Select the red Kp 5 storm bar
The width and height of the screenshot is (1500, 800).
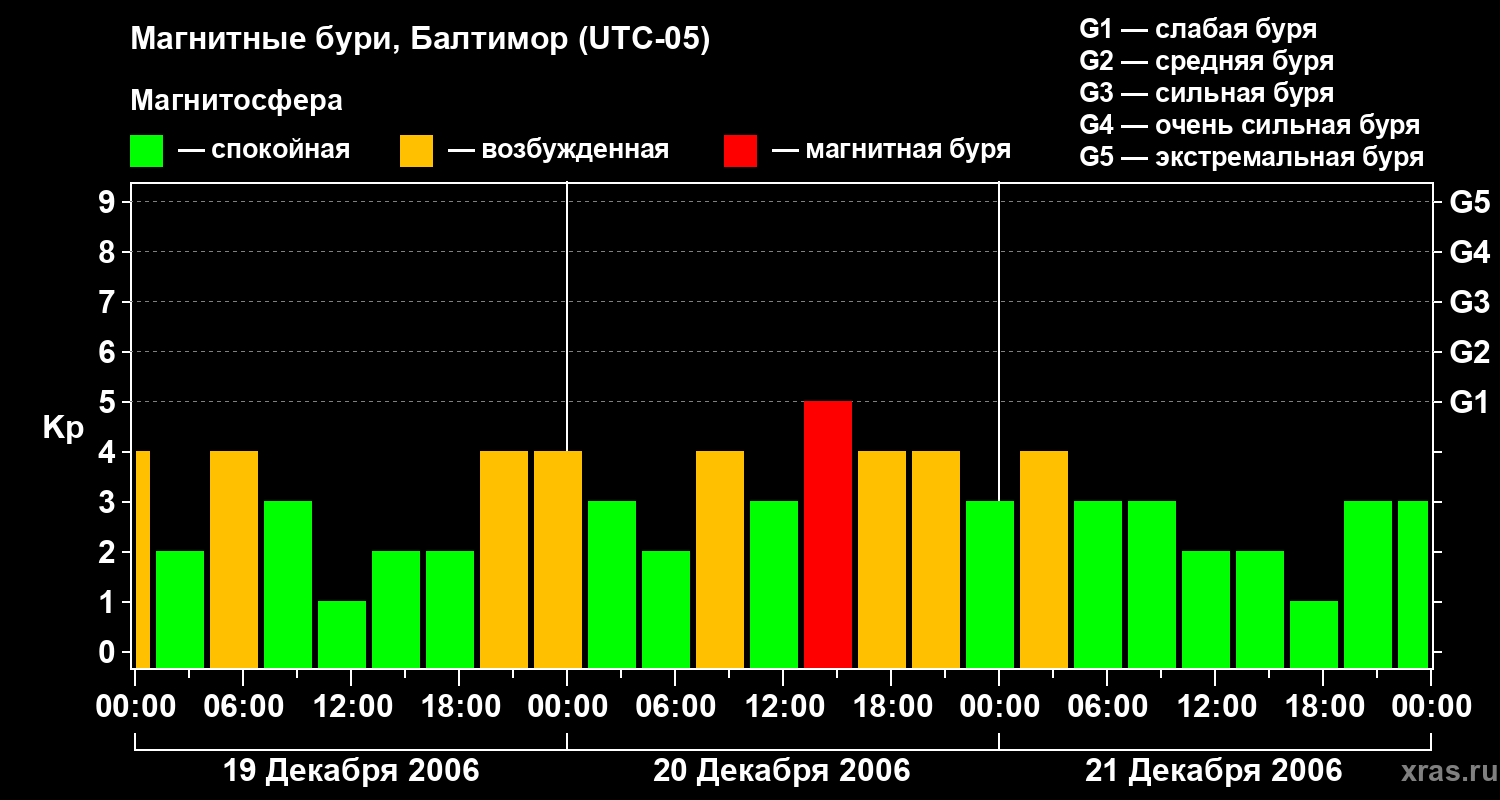tap(828, 534)
